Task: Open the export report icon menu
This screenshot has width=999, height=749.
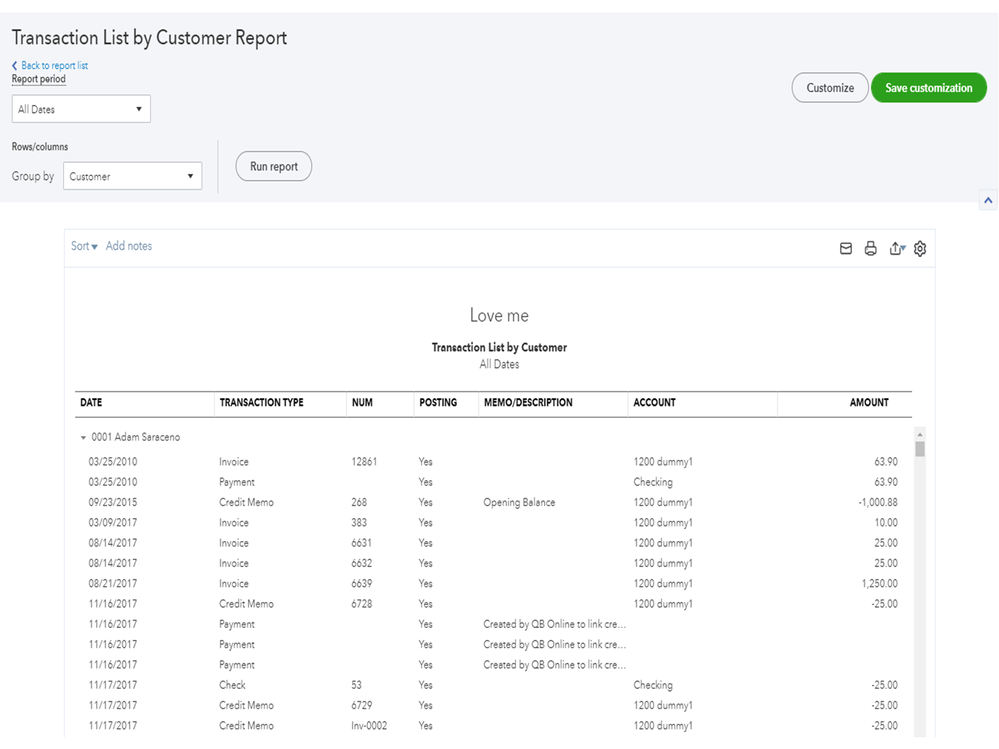Action: click(897, 249)
